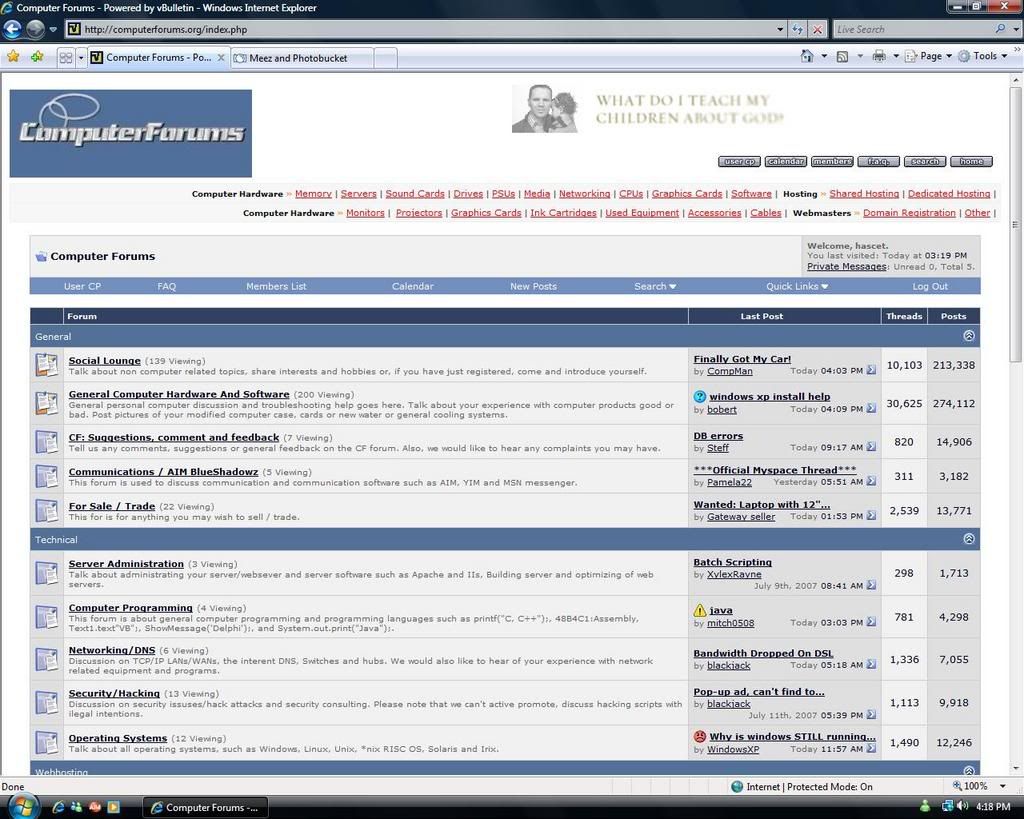Open the Tools menu in the command bar
Screen dimensions: 1024x819
pyautogui.click(x=982, y=56)
